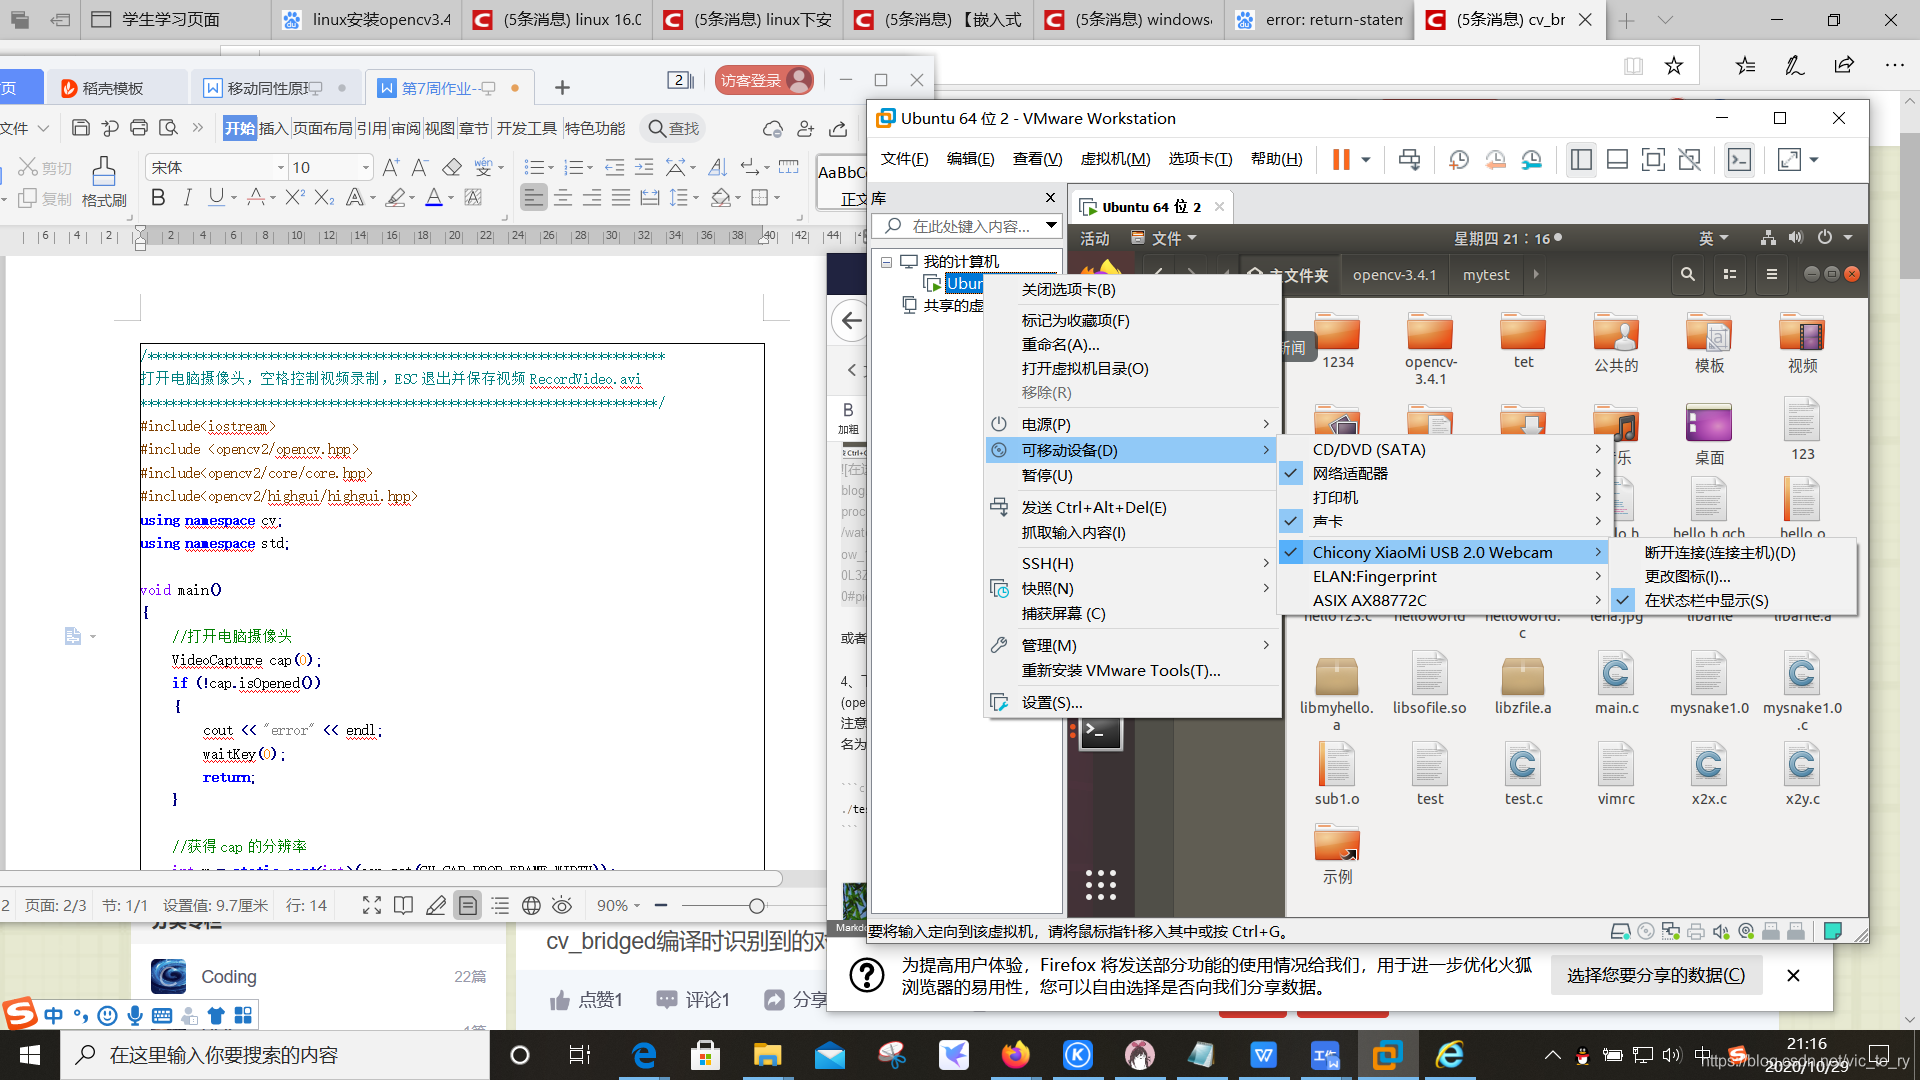Toggle list view icon in Ubuntu Files

click(1730, 274)
